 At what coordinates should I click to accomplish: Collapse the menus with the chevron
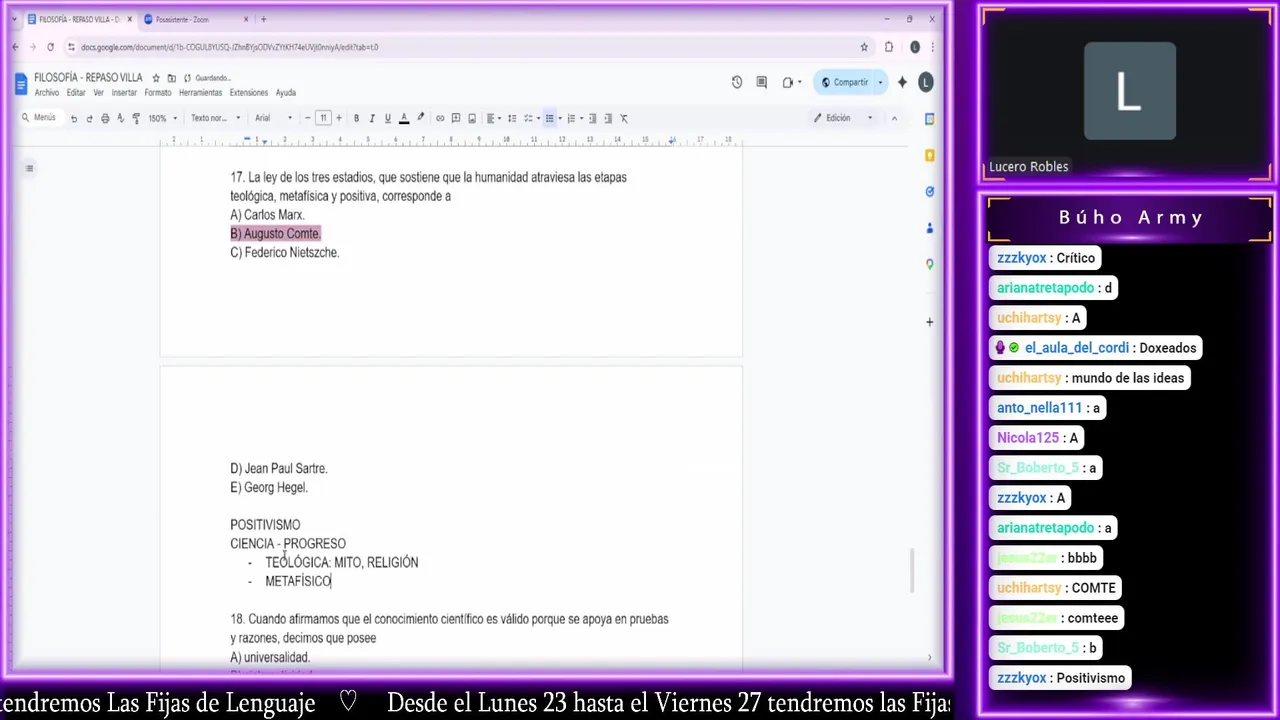[894, 118]
